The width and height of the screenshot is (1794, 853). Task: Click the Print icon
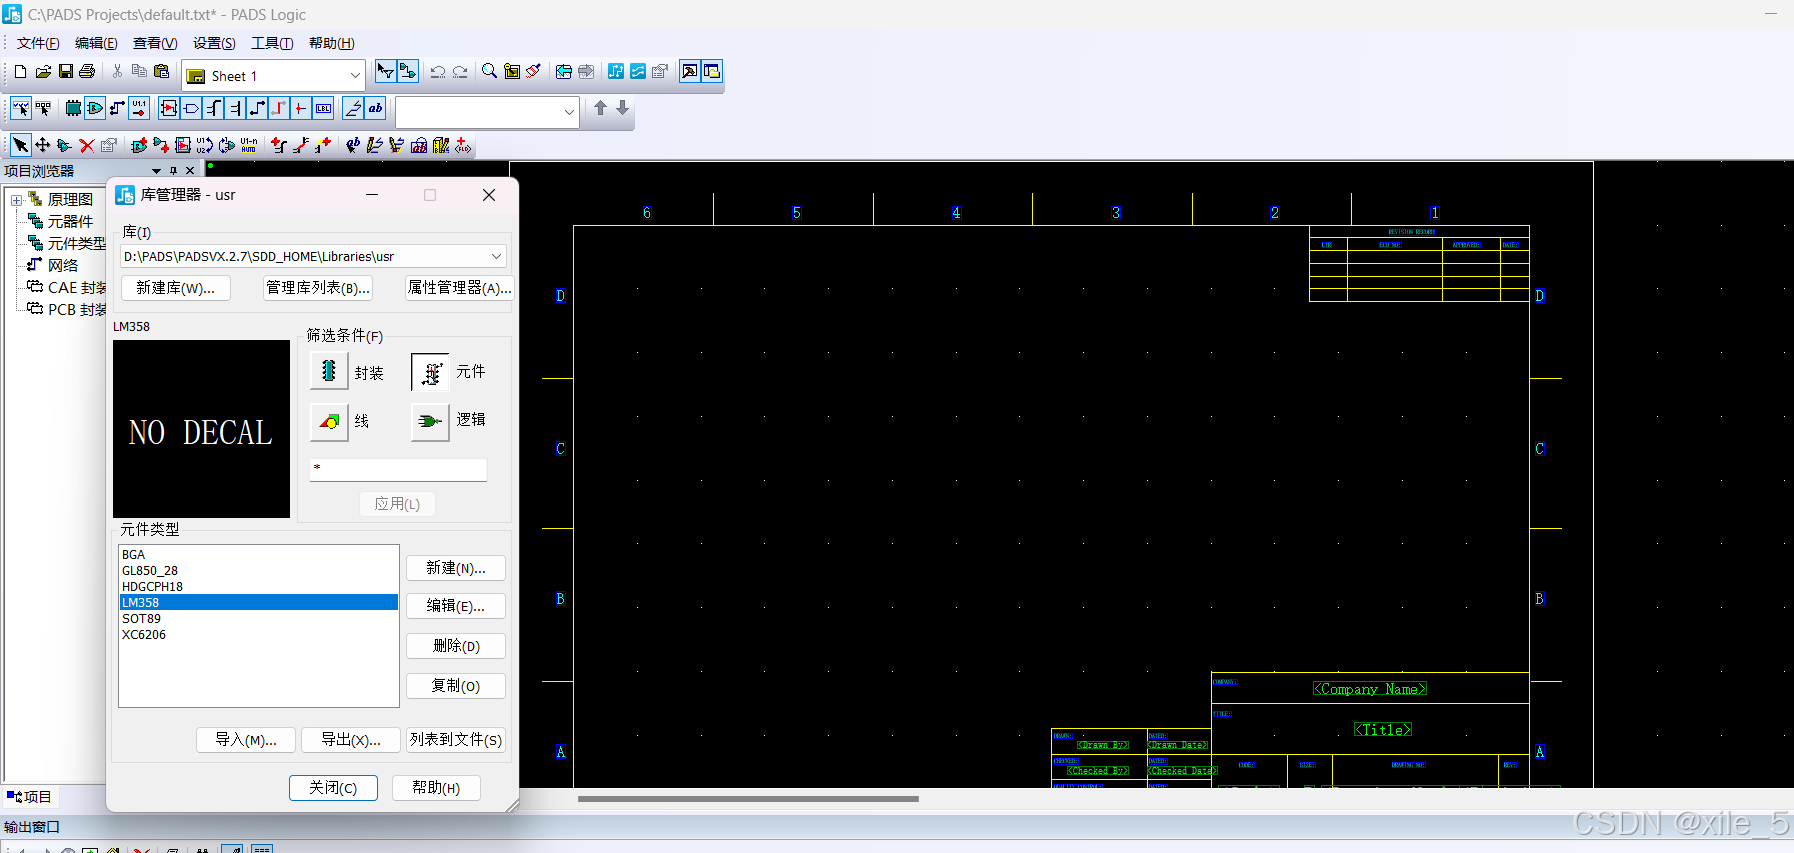pos(87,72)
